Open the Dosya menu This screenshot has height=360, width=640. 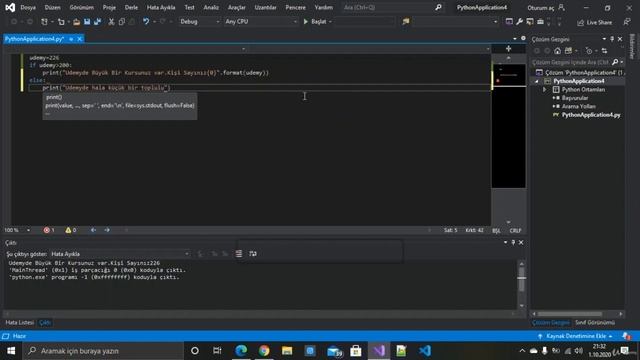click(28, 7)
